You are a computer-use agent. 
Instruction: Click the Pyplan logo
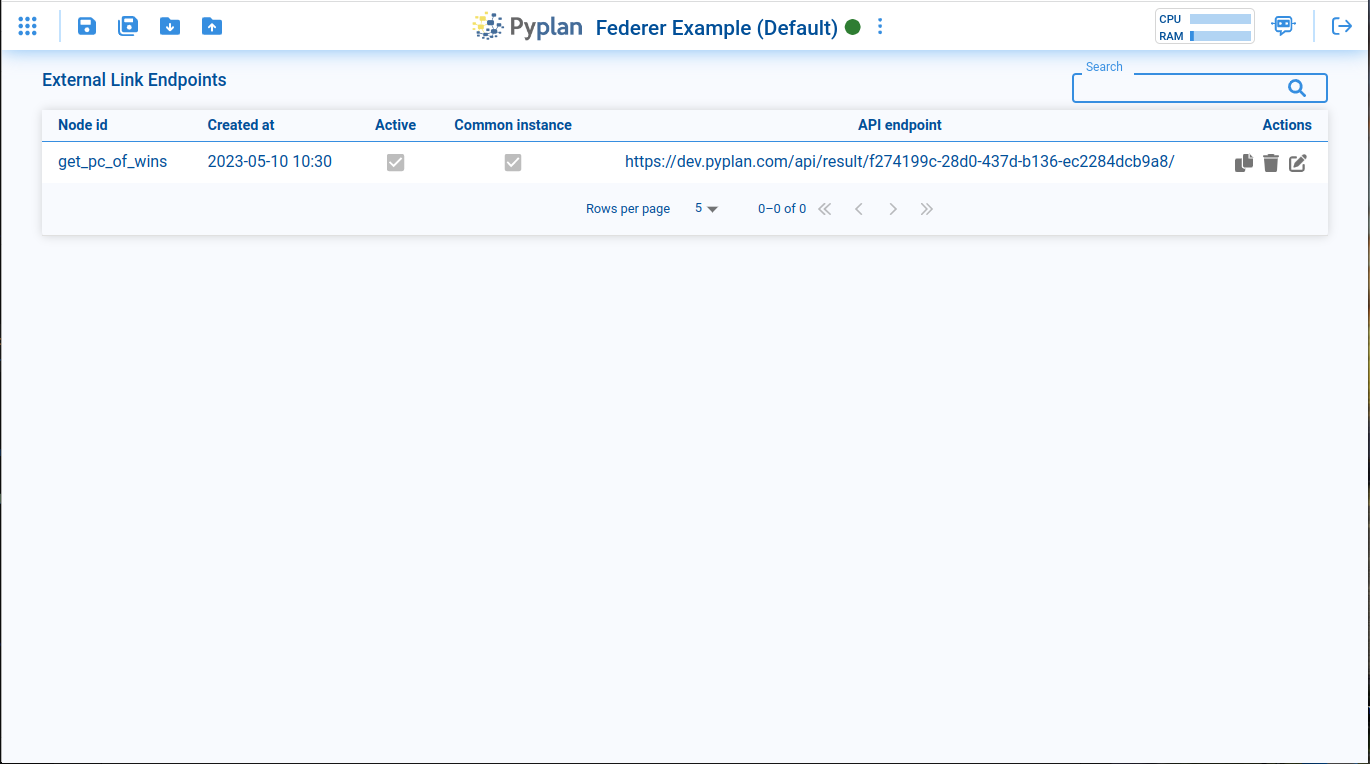(528, 26)
